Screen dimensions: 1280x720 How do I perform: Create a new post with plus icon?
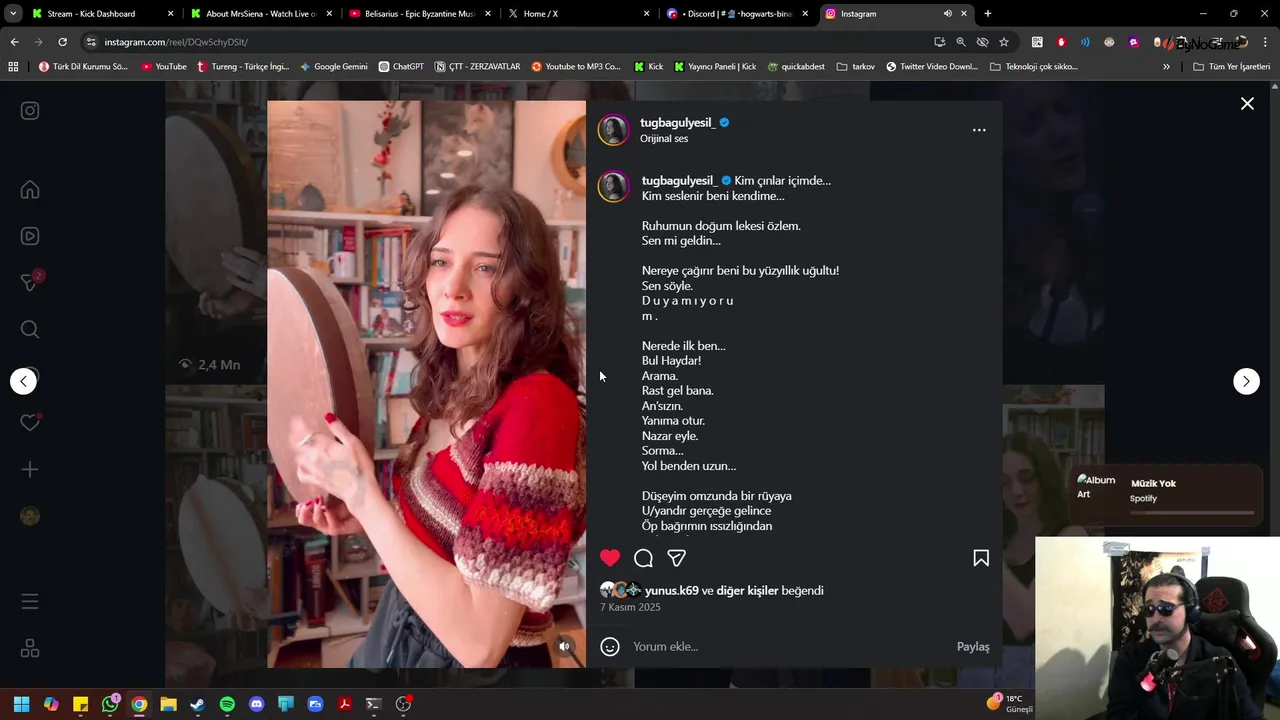[30, 469]
